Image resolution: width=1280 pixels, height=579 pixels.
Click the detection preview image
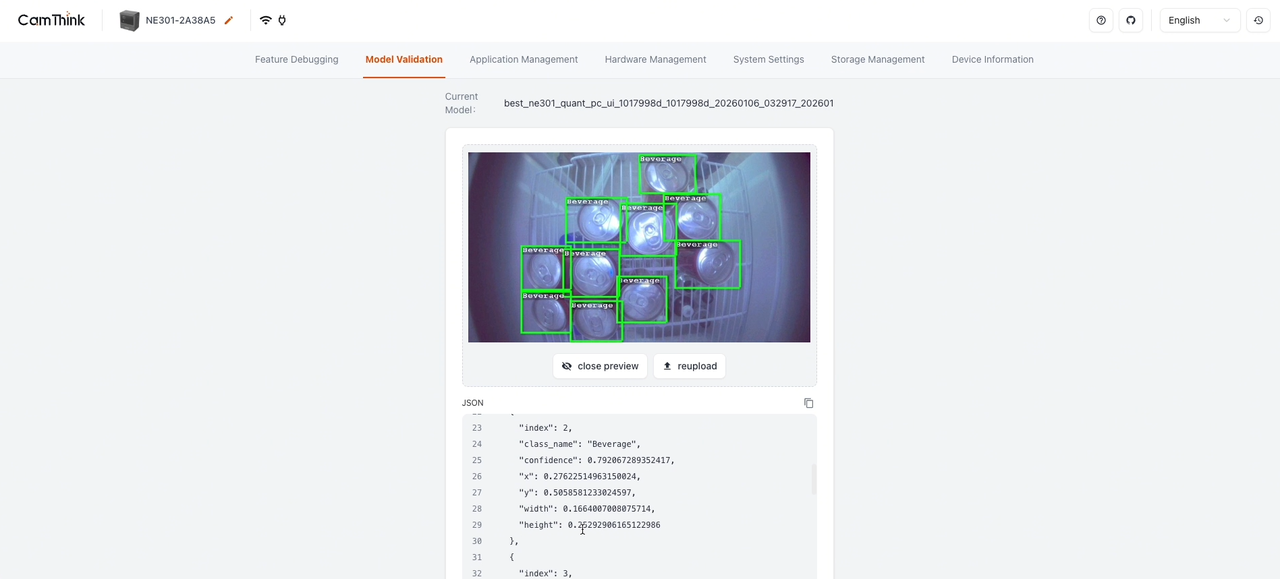tap(639, 247)
